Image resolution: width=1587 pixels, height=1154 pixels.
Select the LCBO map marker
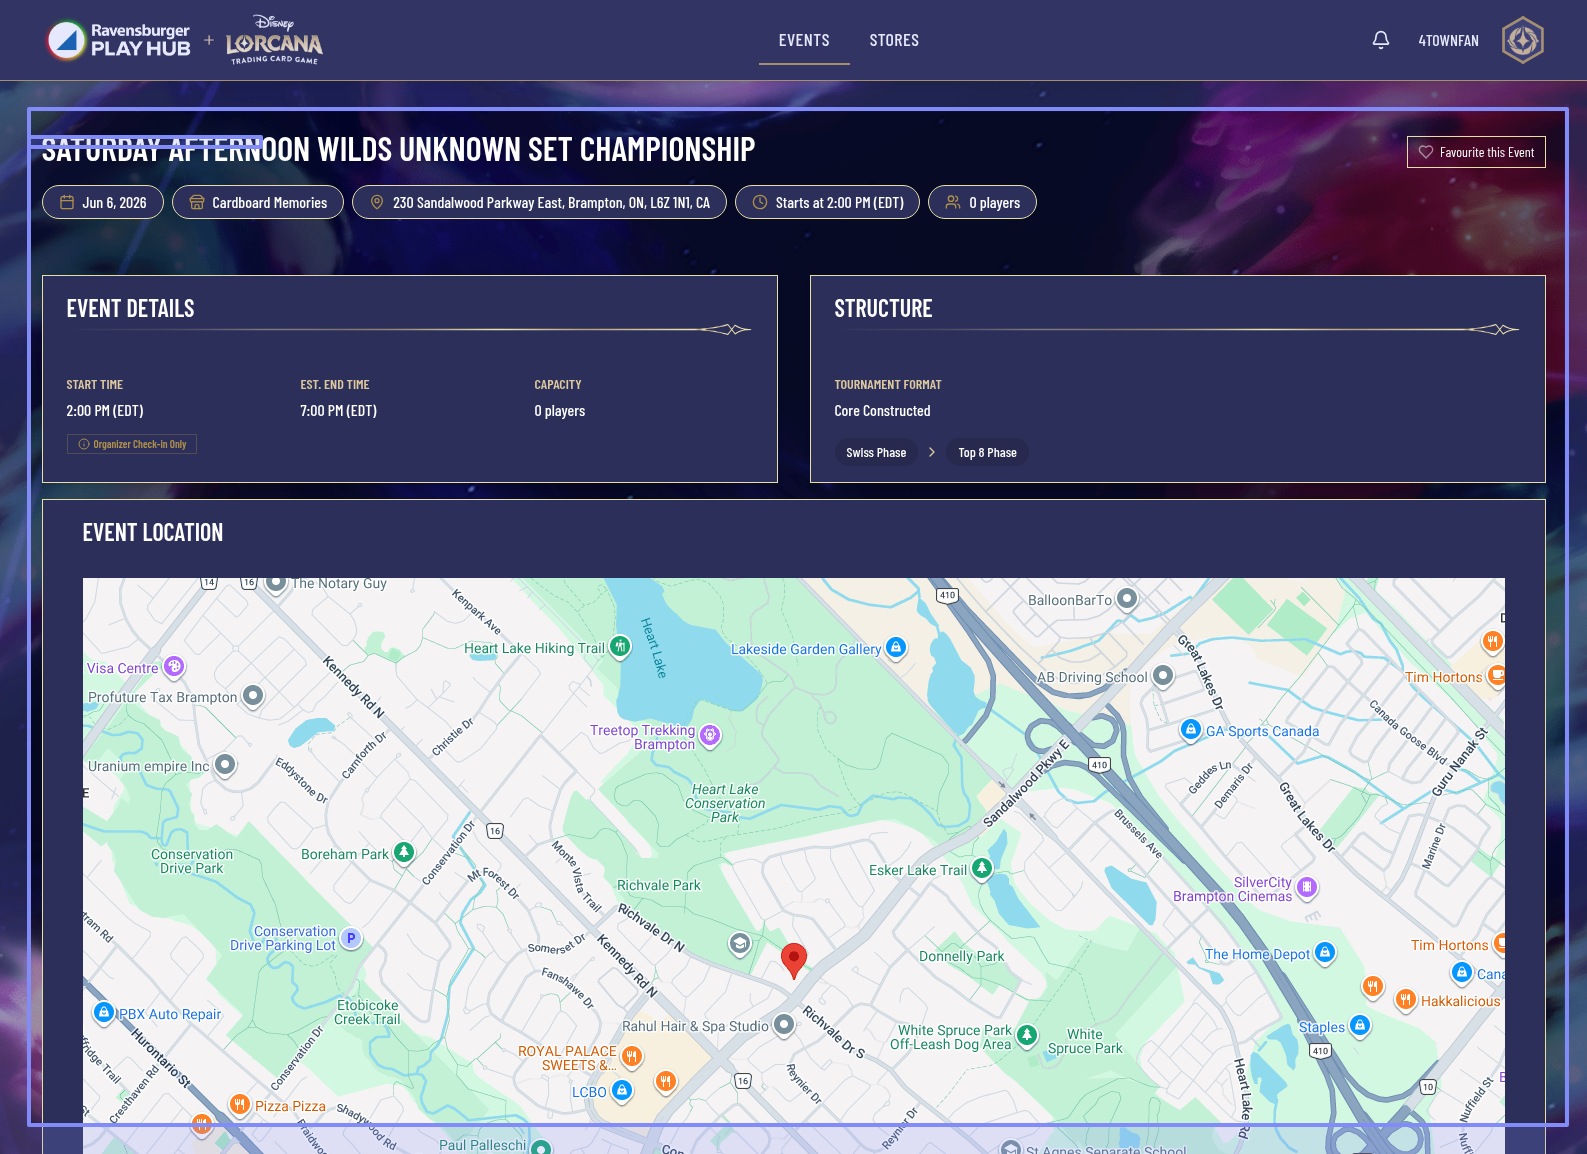pyautogui.click(x=622, y=1091)
